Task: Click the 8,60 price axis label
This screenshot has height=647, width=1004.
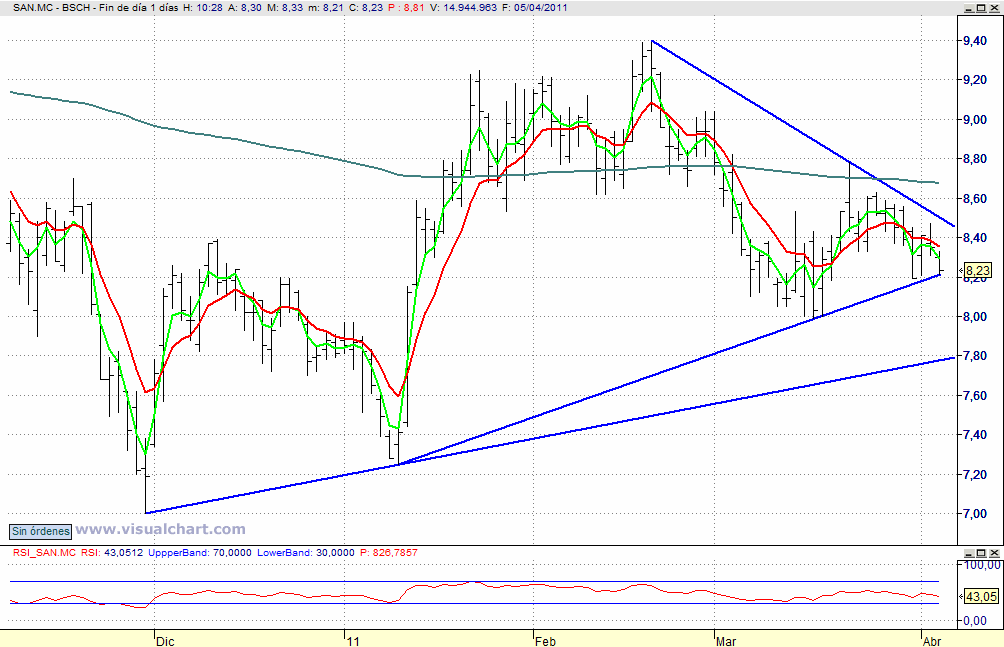Action: (975, 199)
